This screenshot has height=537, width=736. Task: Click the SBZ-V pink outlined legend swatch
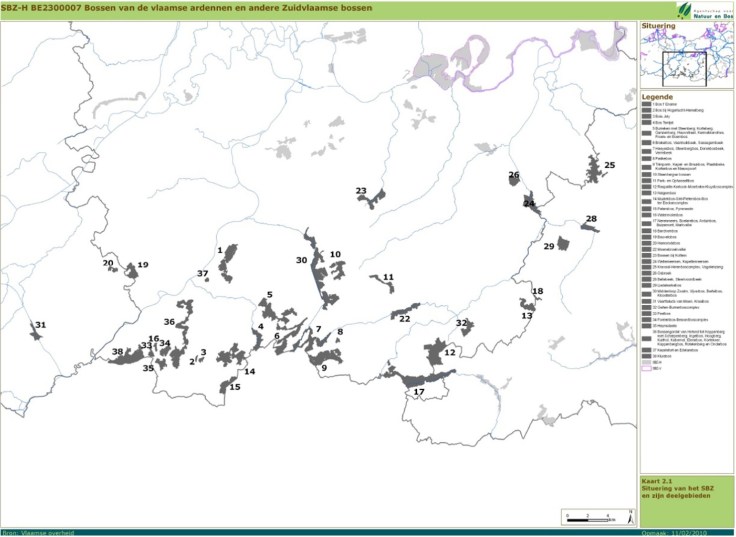click(647, 369)
